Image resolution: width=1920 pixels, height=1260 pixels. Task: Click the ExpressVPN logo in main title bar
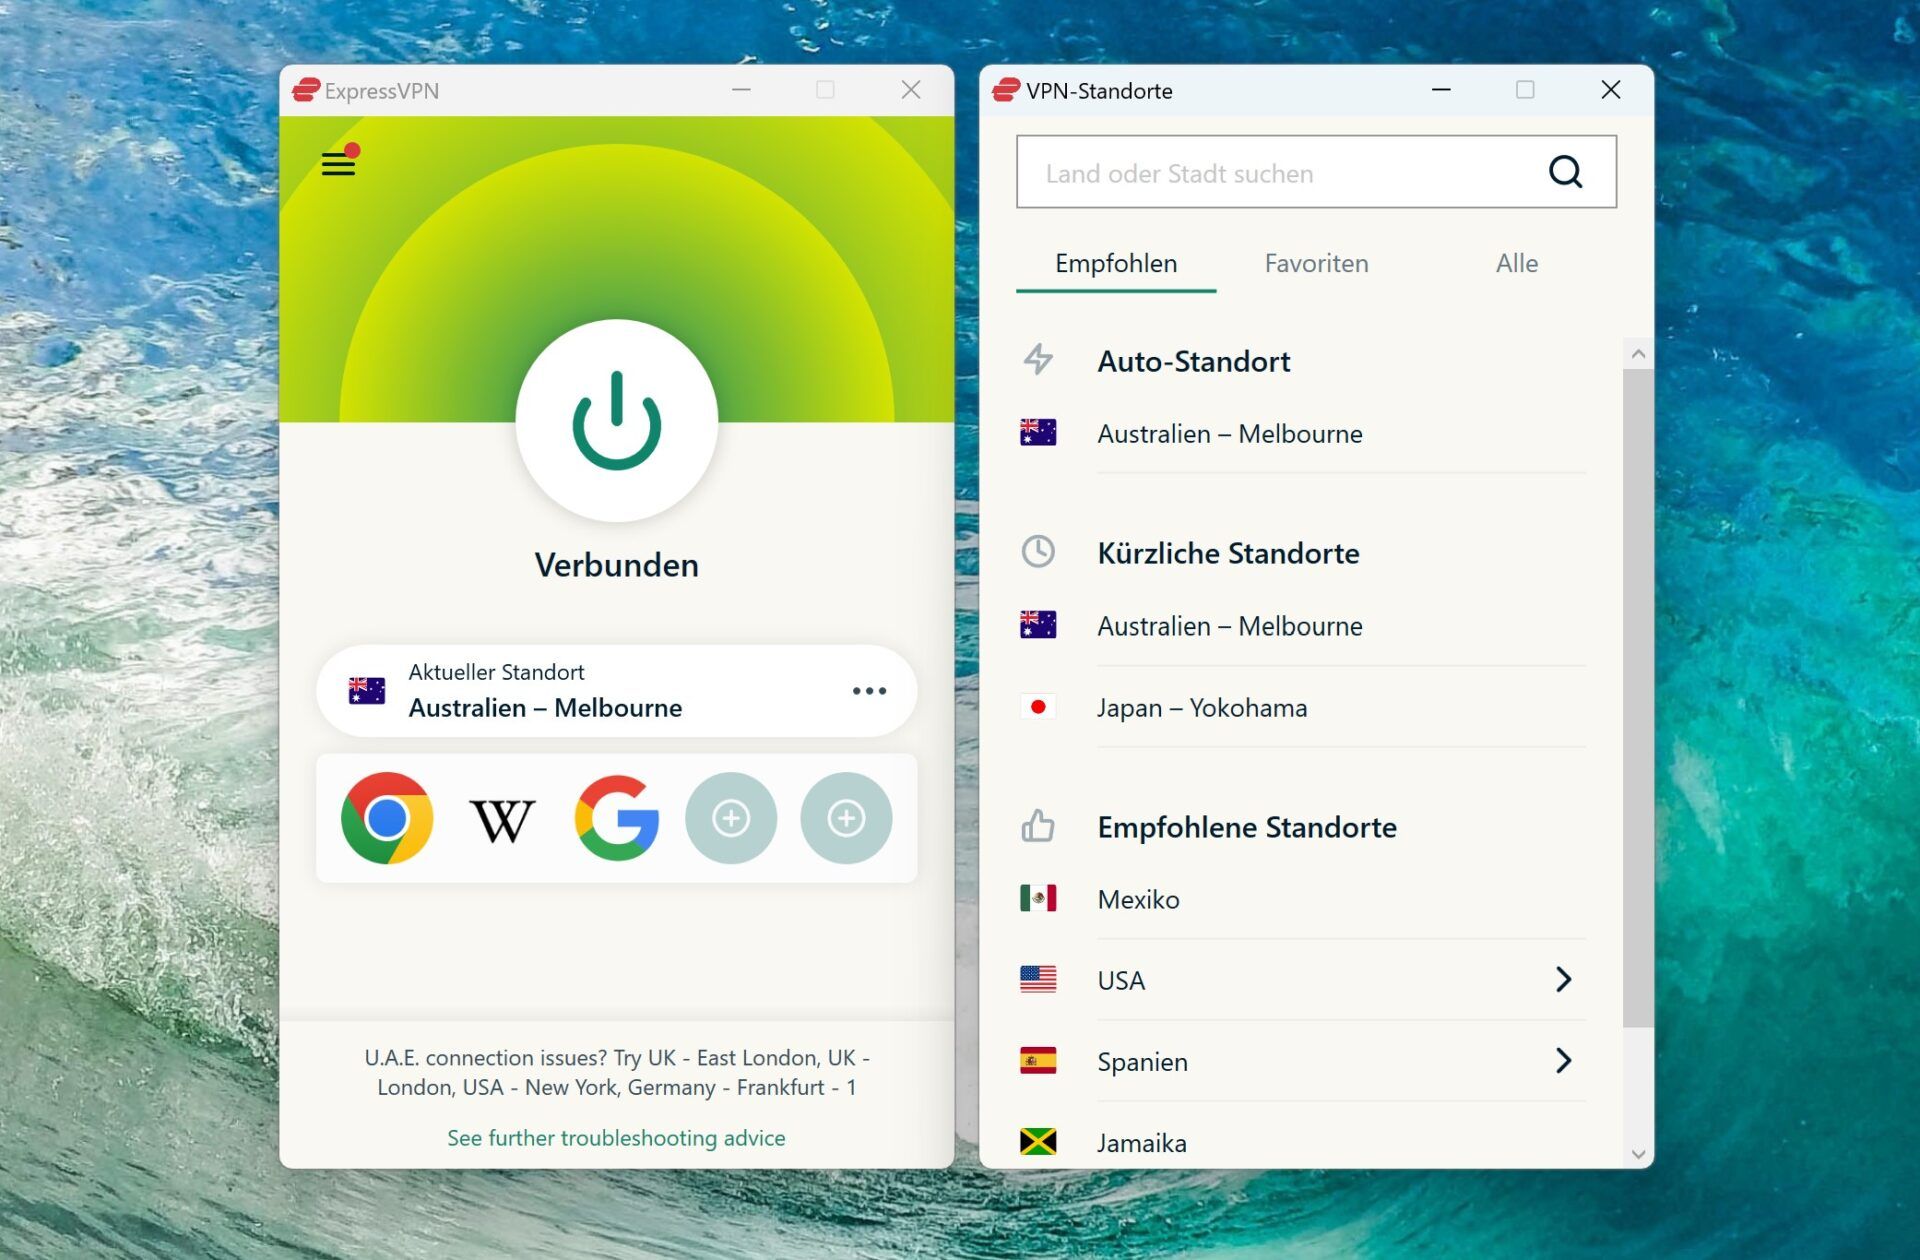click(x=305, y=90)
